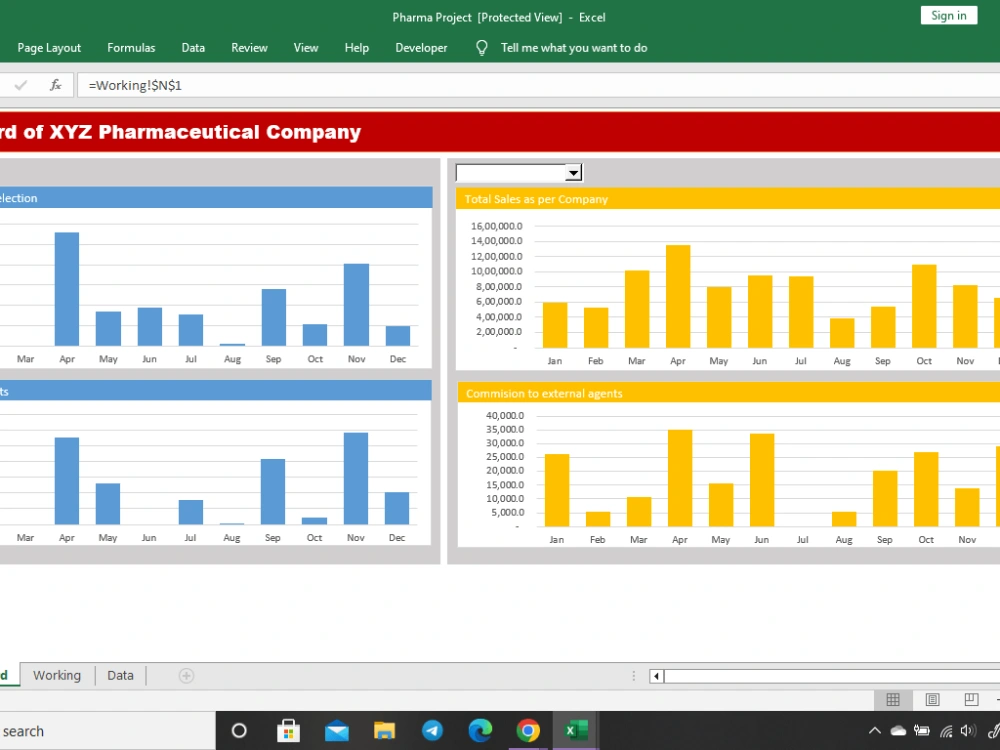
Task: Click horizontal scrollbar left arrow
Action: (x=656, y=676)
